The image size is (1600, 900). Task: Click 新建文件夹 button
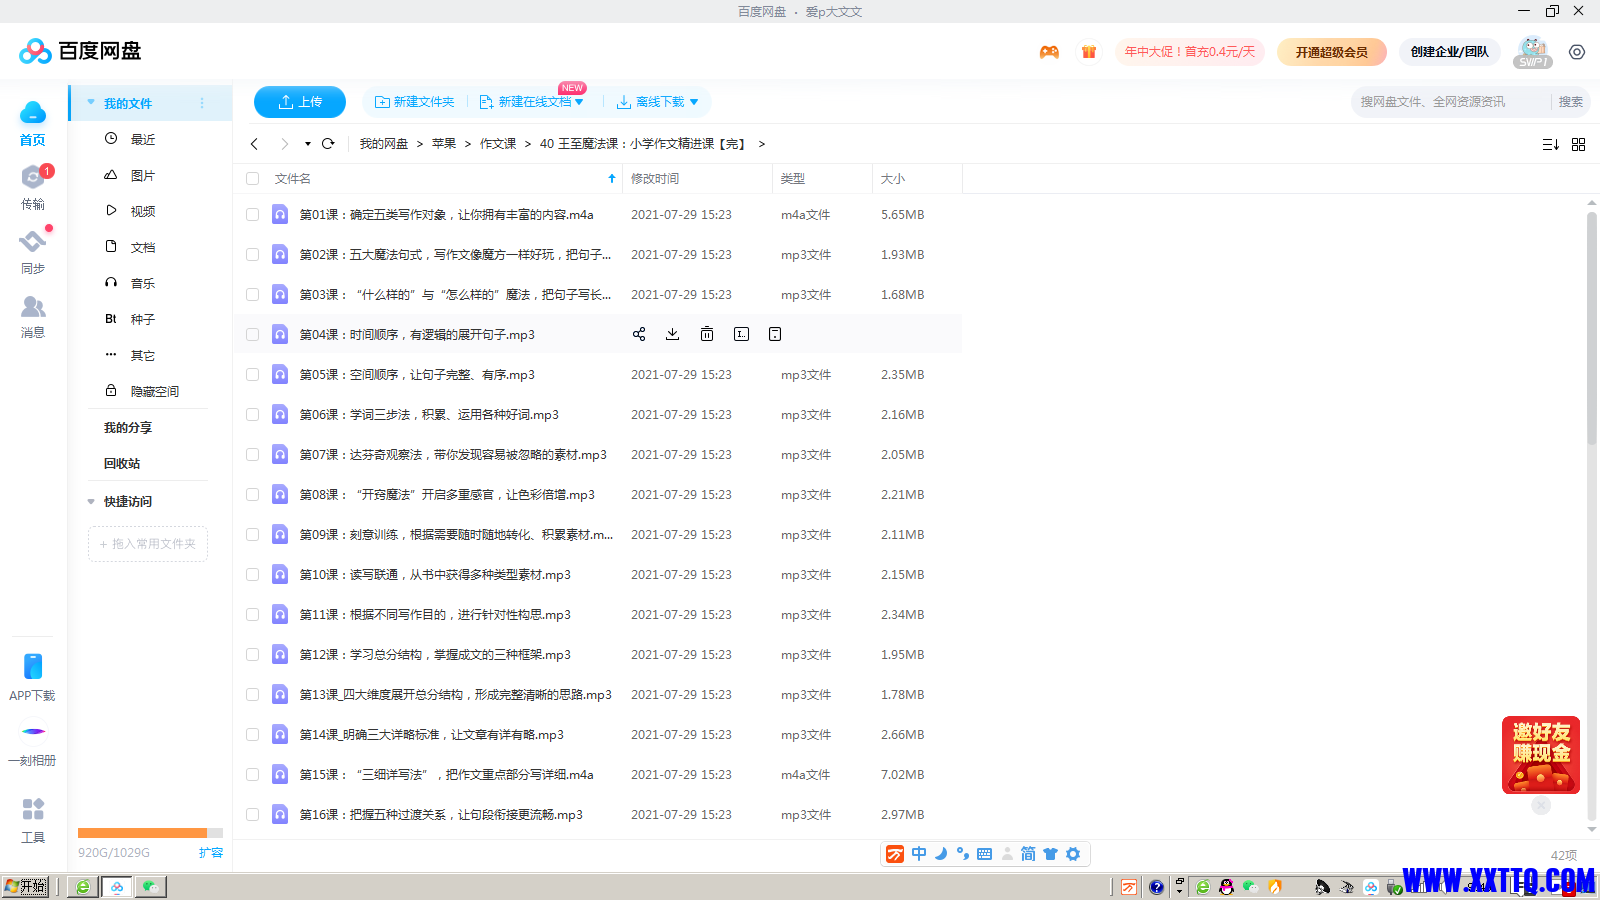pyautogui.click(x=414, y=102)
